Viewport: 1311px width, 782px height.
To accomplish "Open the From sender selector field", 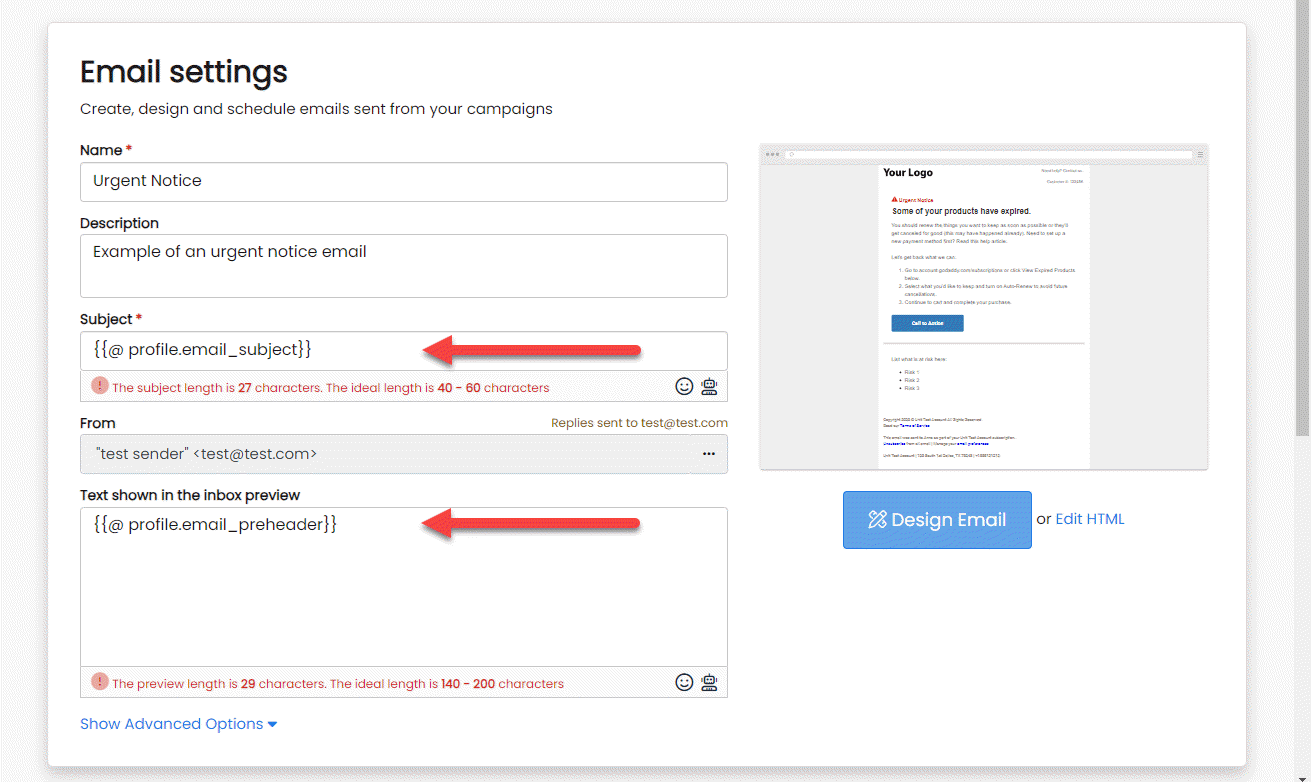I will pyautogui.click(x=390, y=454).
